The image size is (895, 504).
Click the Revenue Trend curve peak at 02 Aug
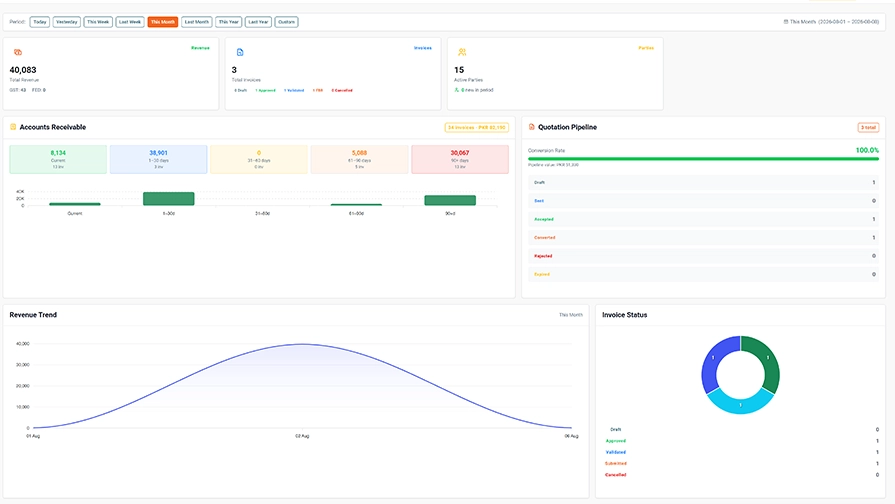tap(302, 344)
